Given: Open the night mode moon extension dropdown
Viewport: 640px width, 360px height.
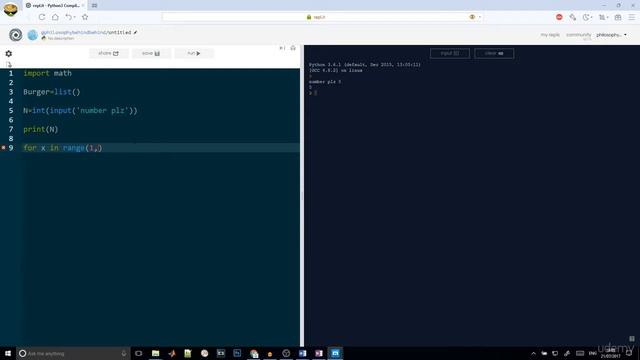Looking at the screenshot, I should tap(587, 17).
